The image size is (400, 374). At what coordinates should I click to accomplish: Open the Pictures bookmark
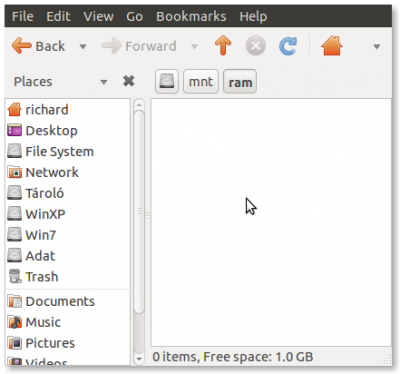click(x=68, y=343)
